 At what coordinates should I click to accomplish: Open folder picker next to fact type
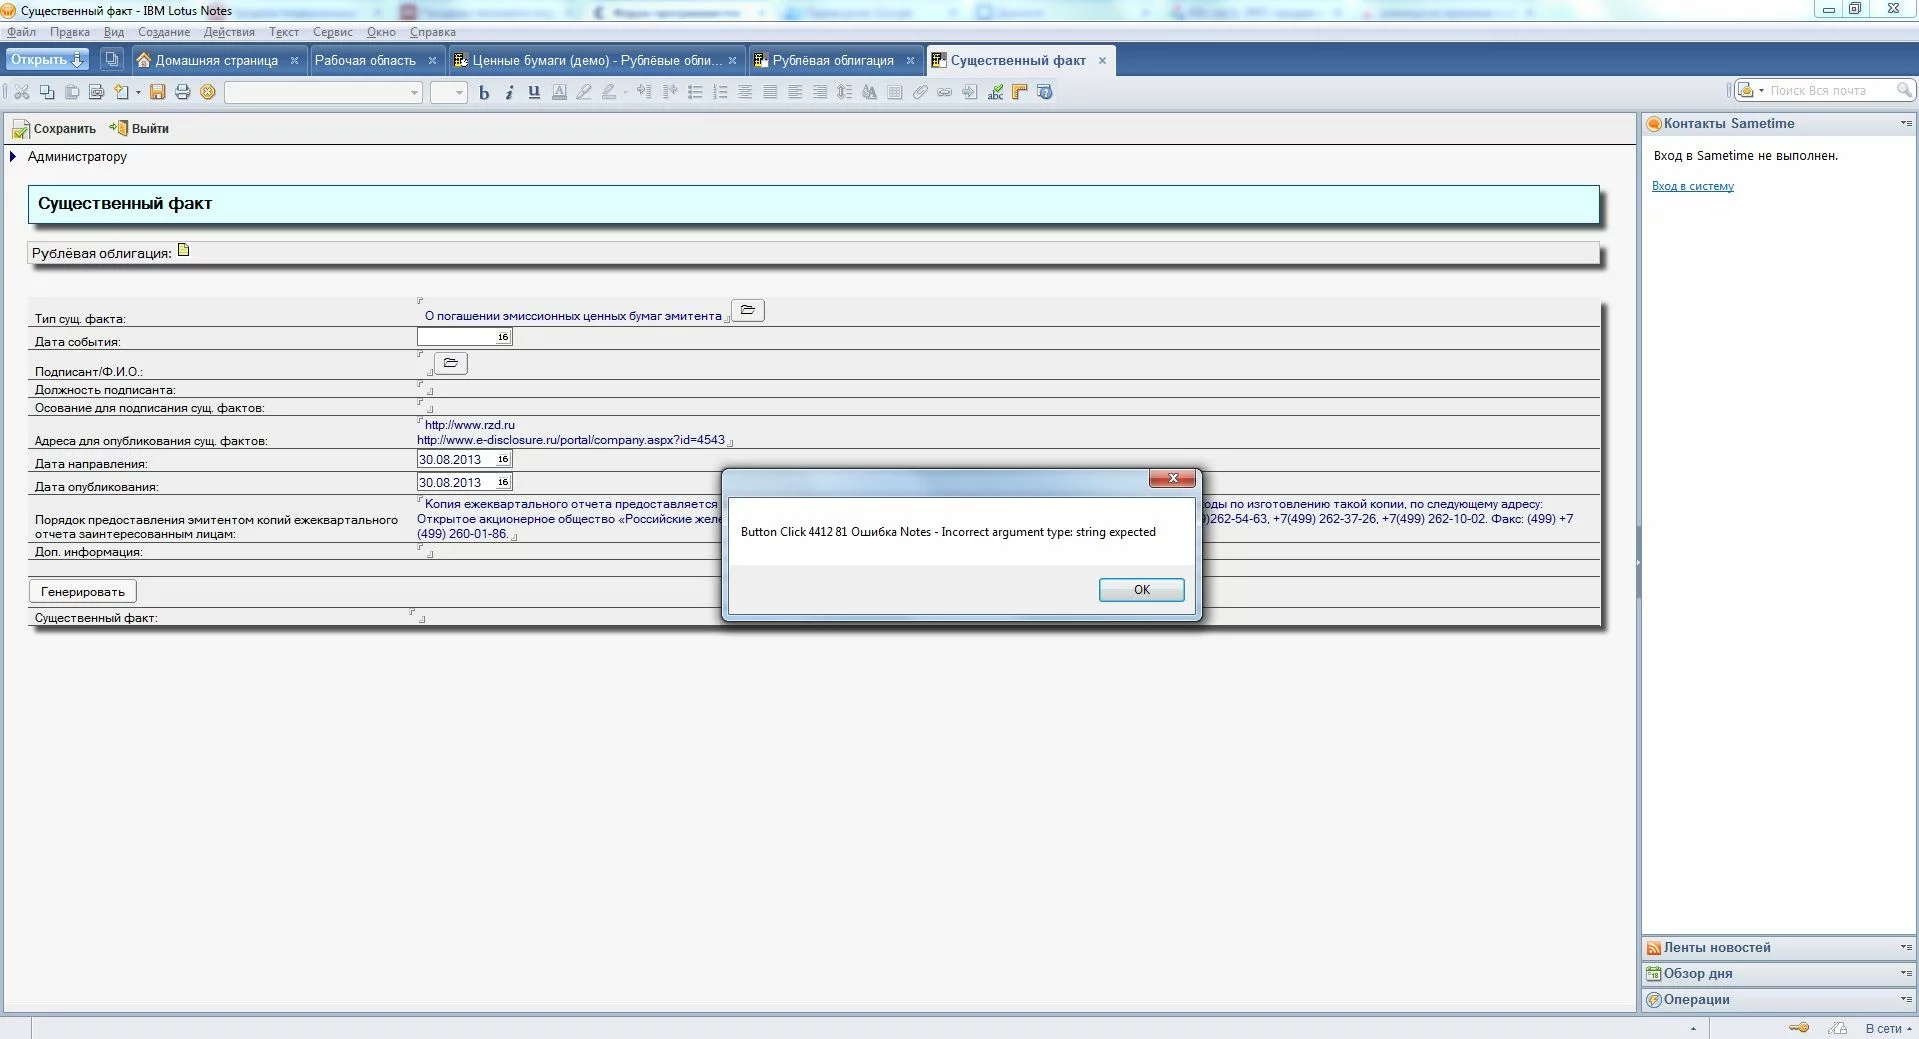(x=748, y=310)
